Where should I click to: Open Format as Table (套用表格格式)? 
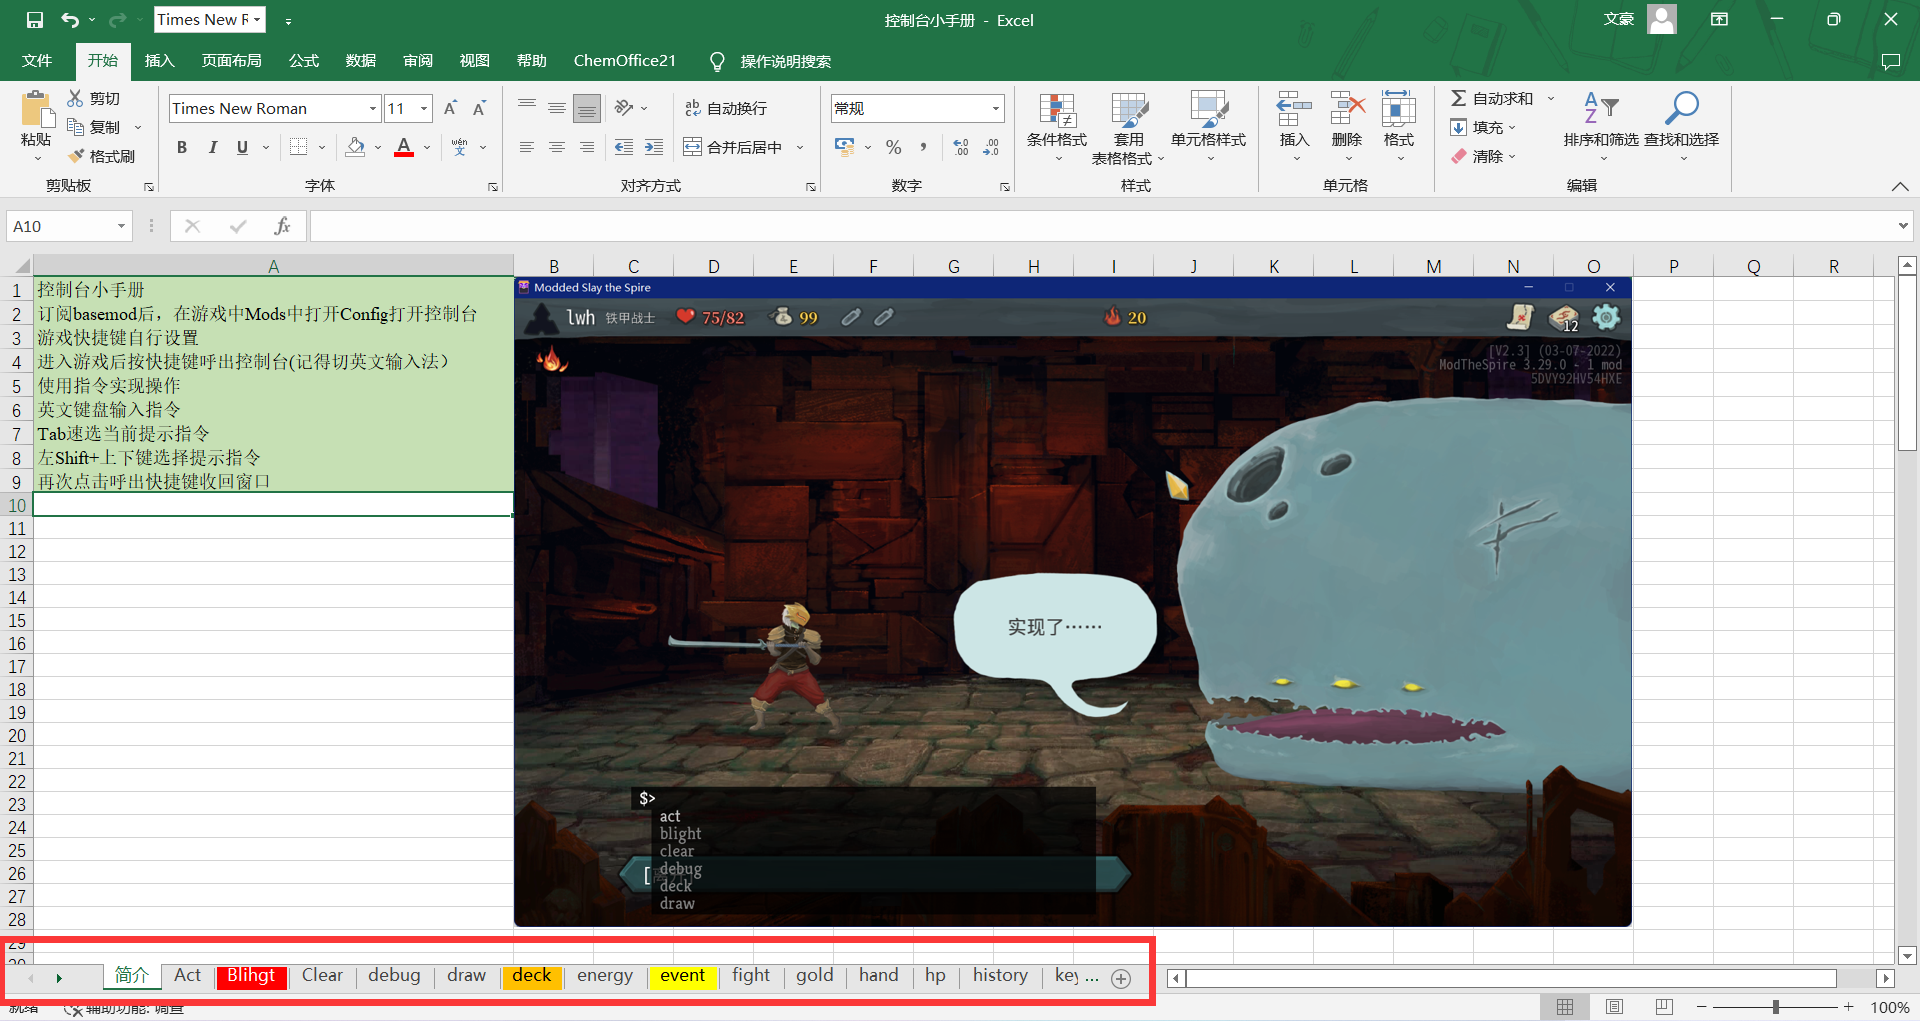pos(1128,127)
